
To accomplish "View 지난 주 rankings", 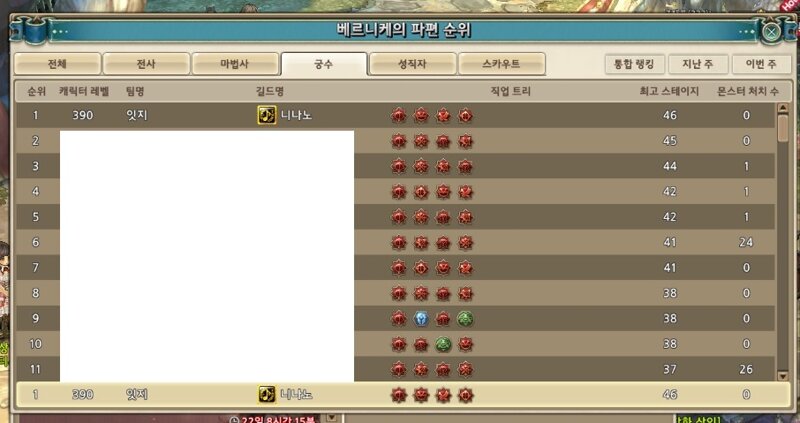I will click(697, 64).
